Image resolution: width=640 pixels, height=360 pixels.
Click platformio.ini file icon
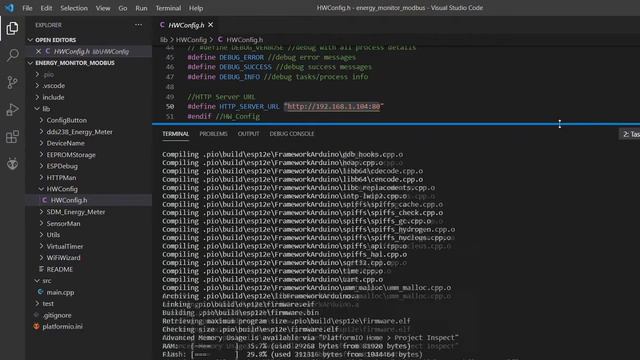tap(36, 326)
